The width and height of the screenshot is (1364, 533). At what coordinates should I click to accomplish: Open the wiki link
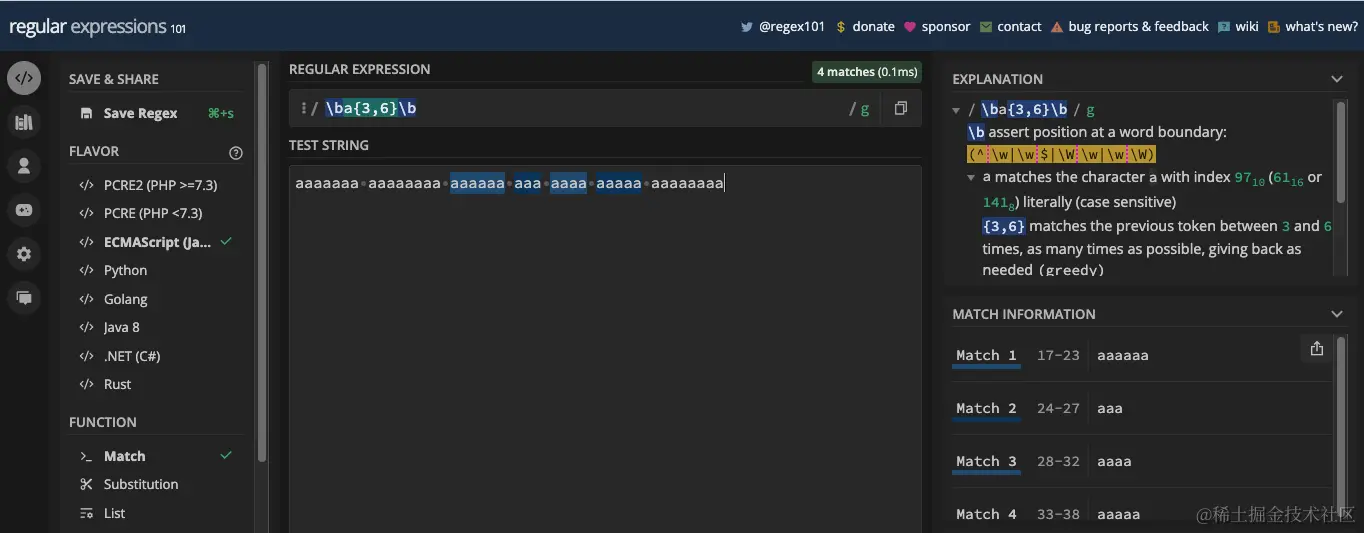[1238, 27]
